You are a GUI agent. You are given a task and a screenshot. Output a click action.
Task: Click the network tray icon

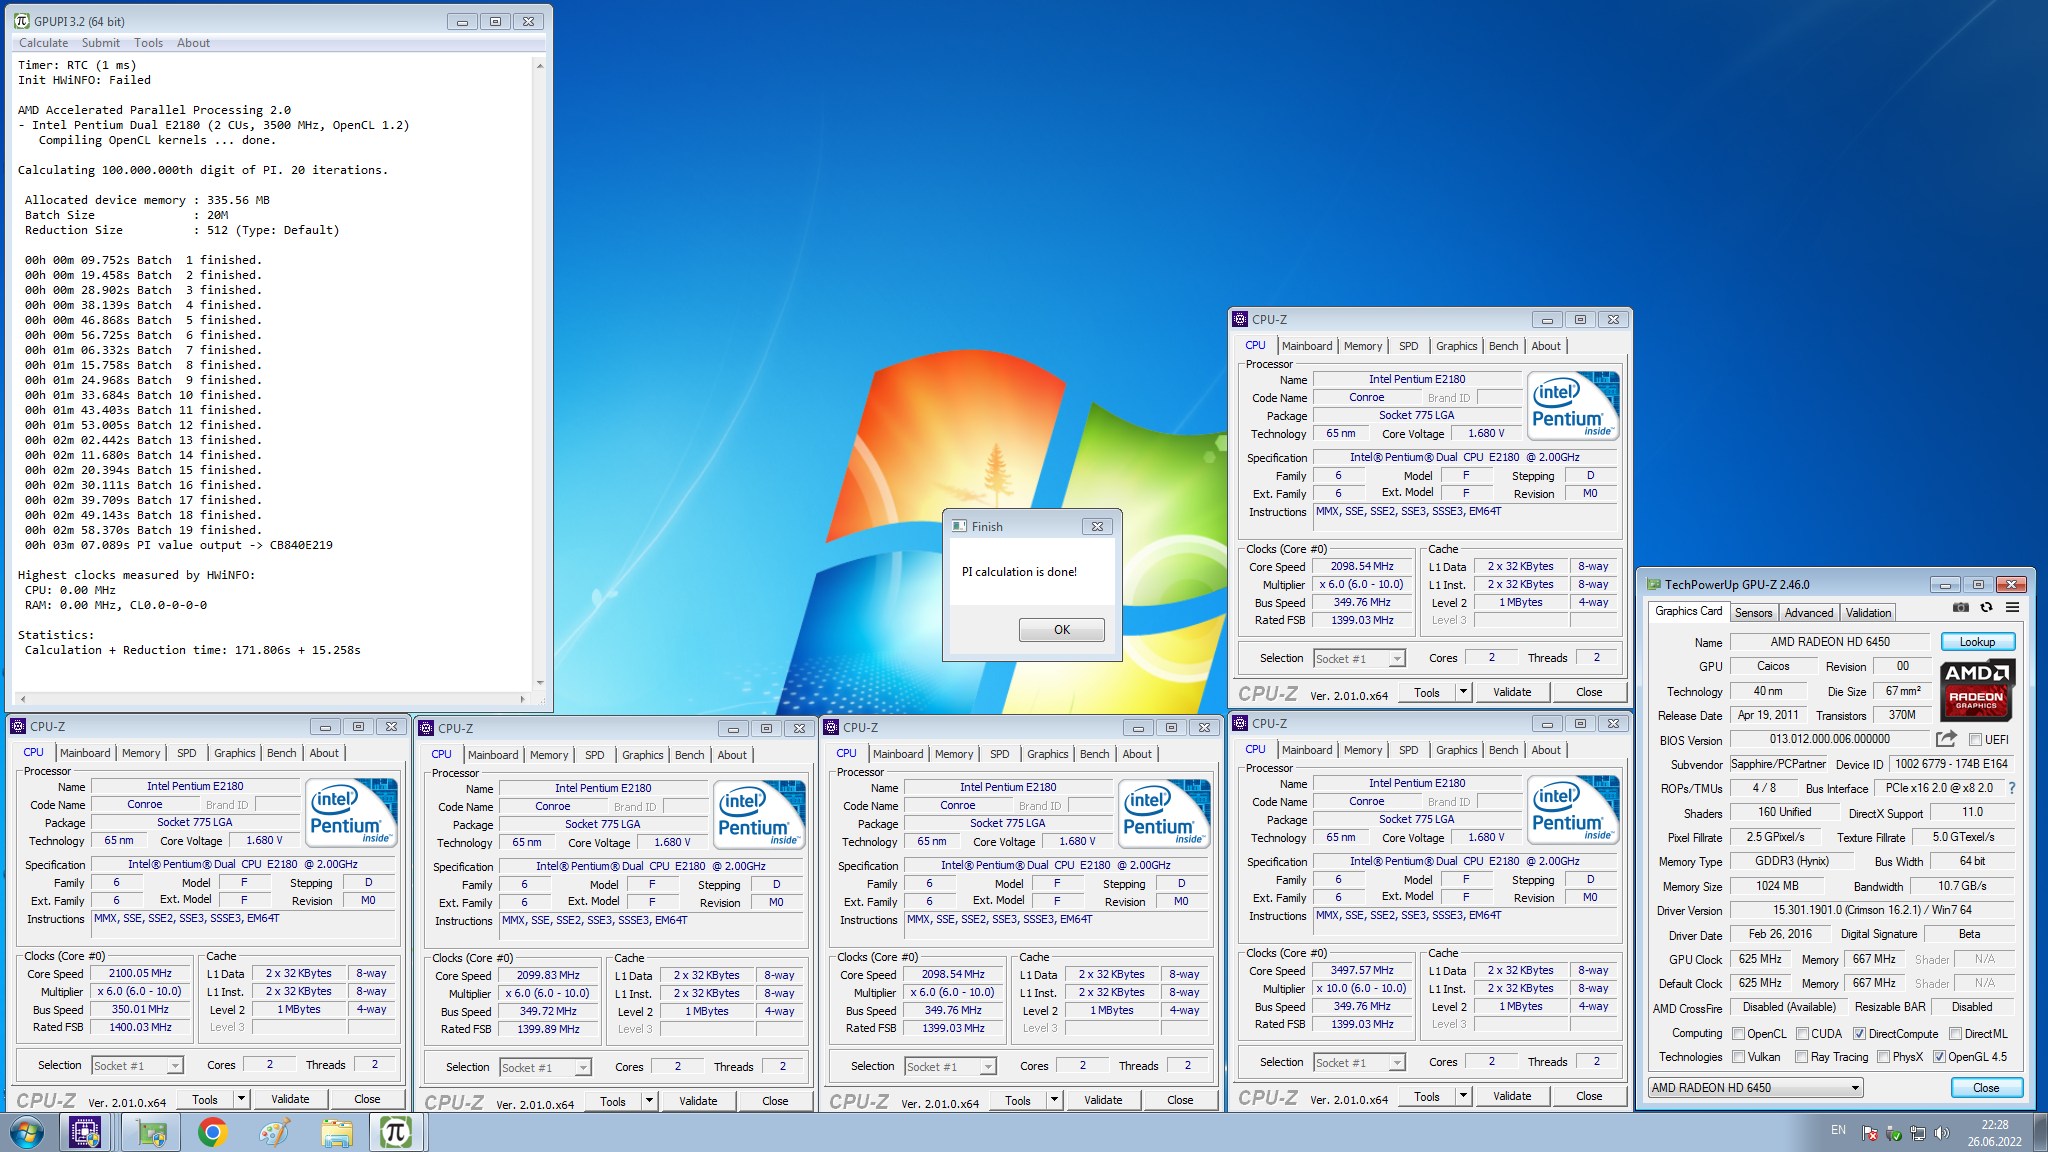(1917, 1133)
